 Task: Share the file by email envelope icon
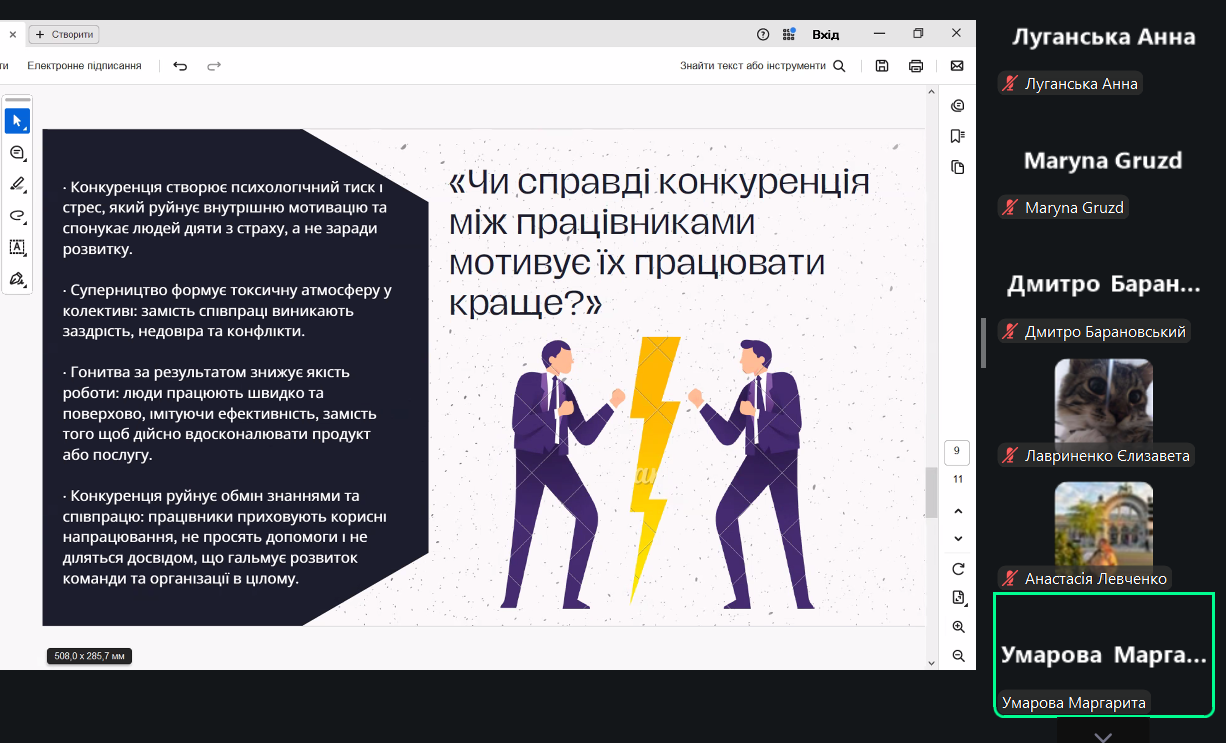click(957, 66)
